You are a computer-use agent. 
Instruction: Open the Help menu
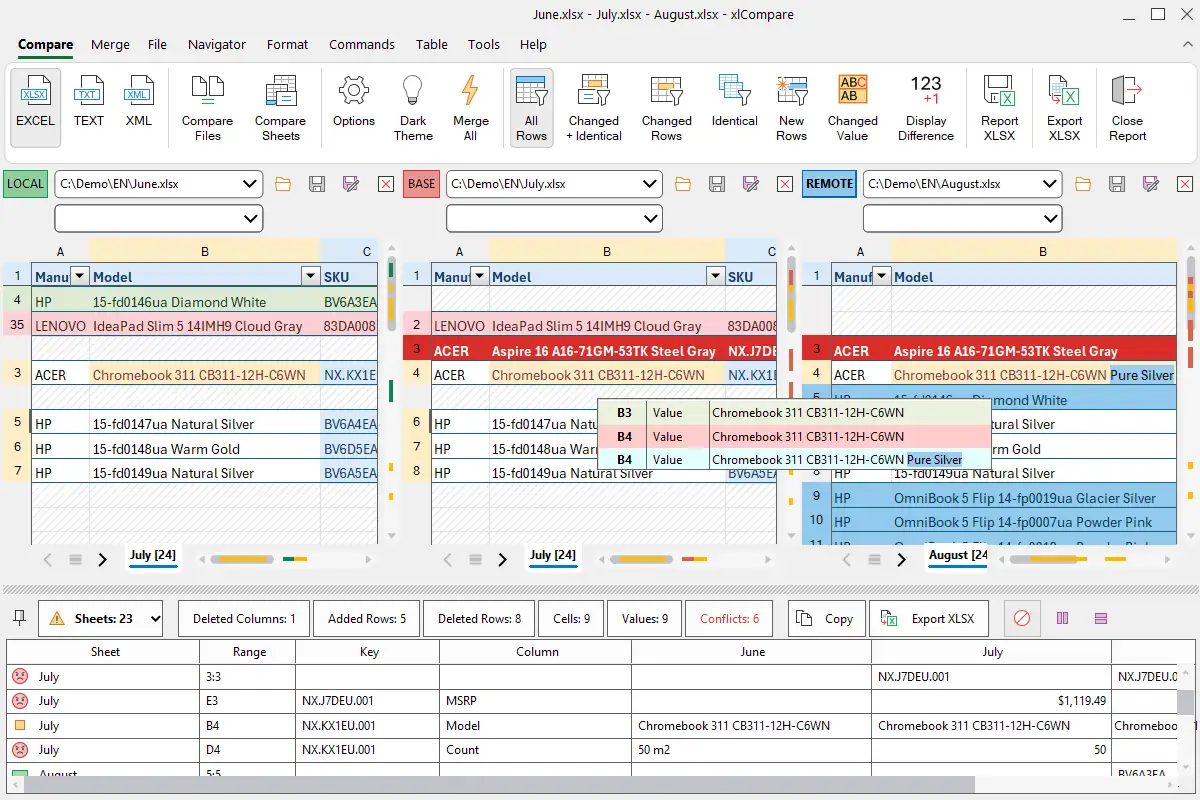tap(533, 44)
